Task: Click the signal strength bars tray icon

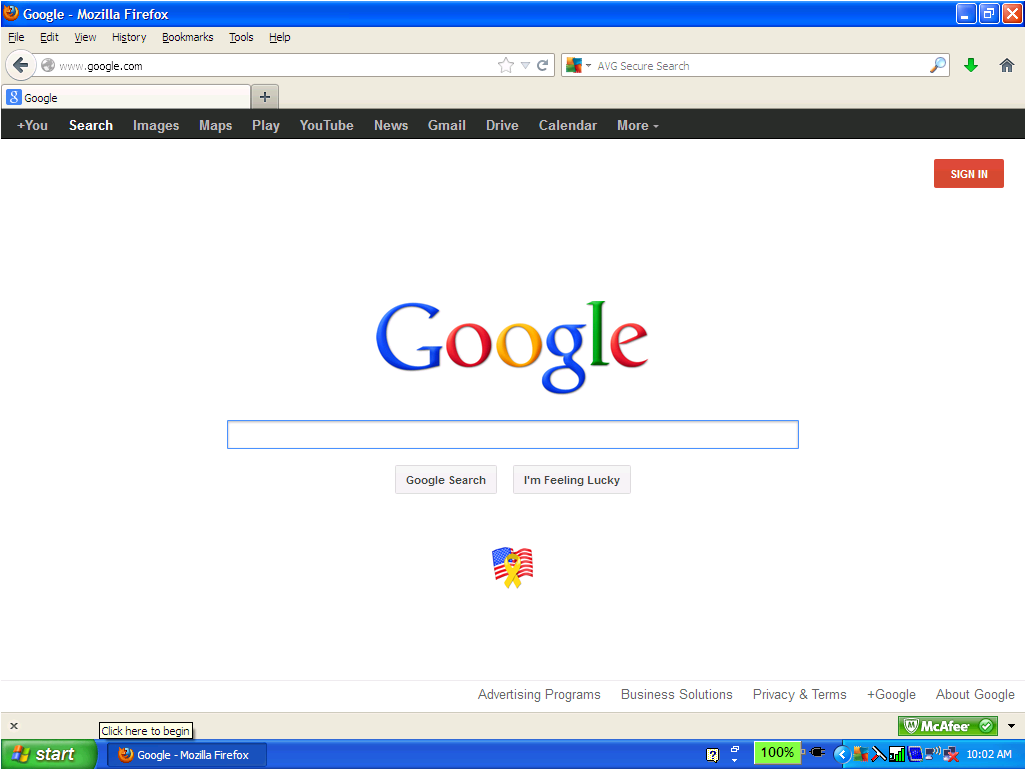Action: point(897,754)
